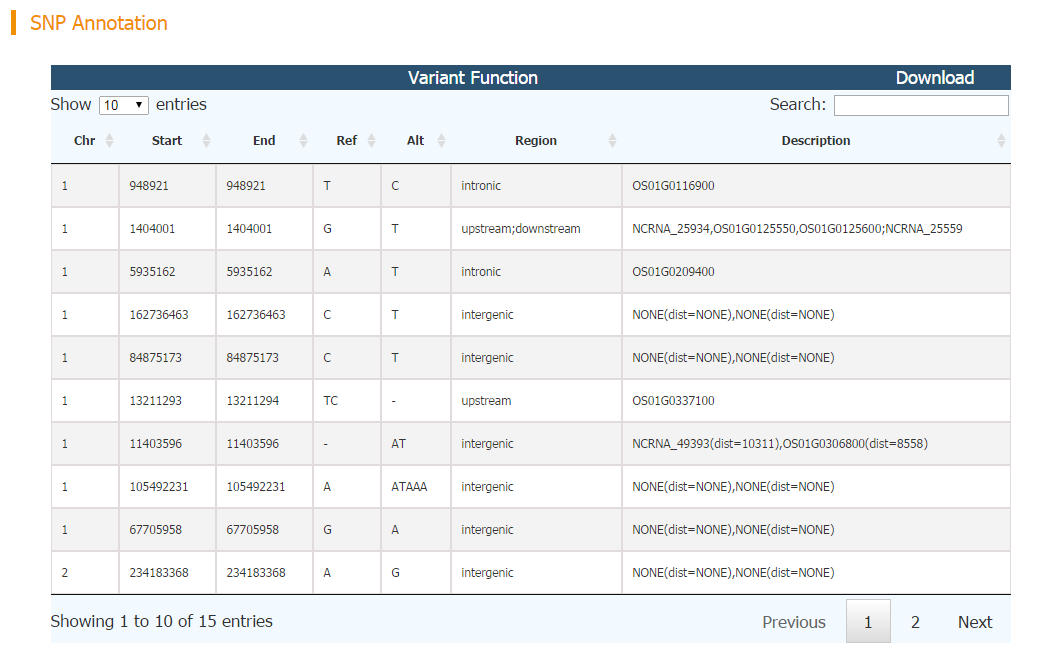The width and height of the screenshot is (1052, 650).
Task: Go to the Next page
Action: (x=975, y=622)
